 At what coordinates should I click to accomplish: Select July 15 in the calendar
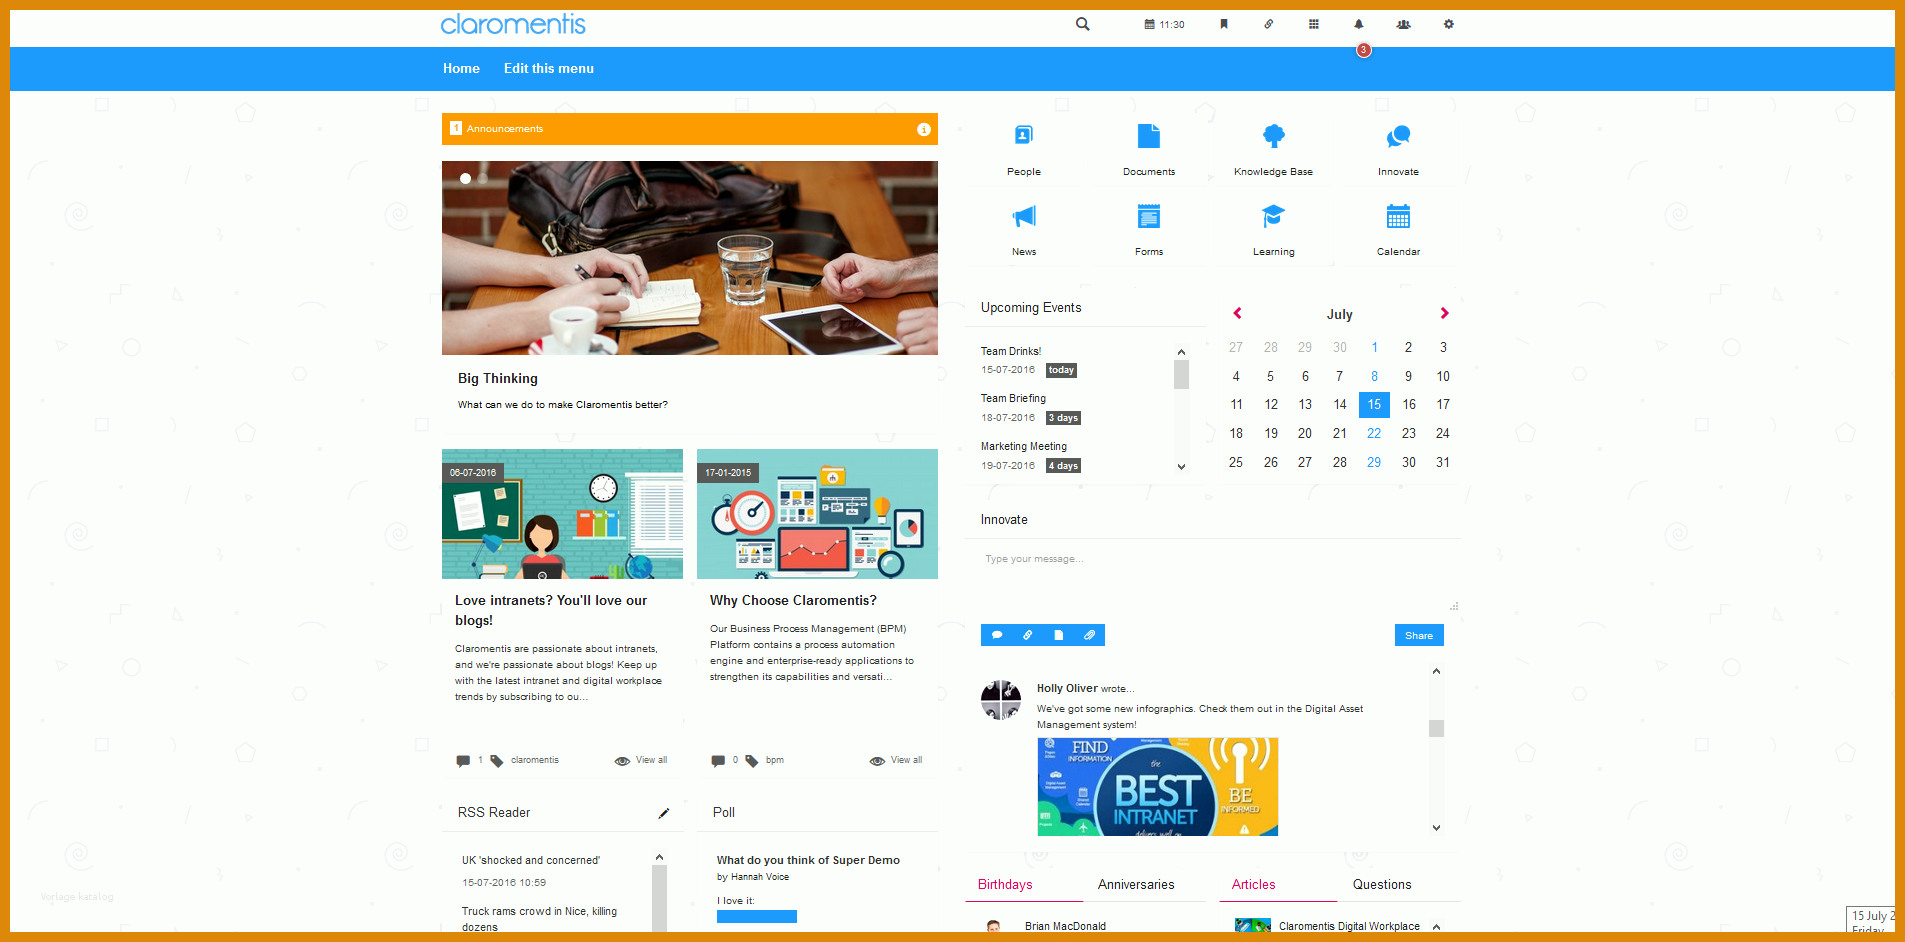(x=1374, y=405)
